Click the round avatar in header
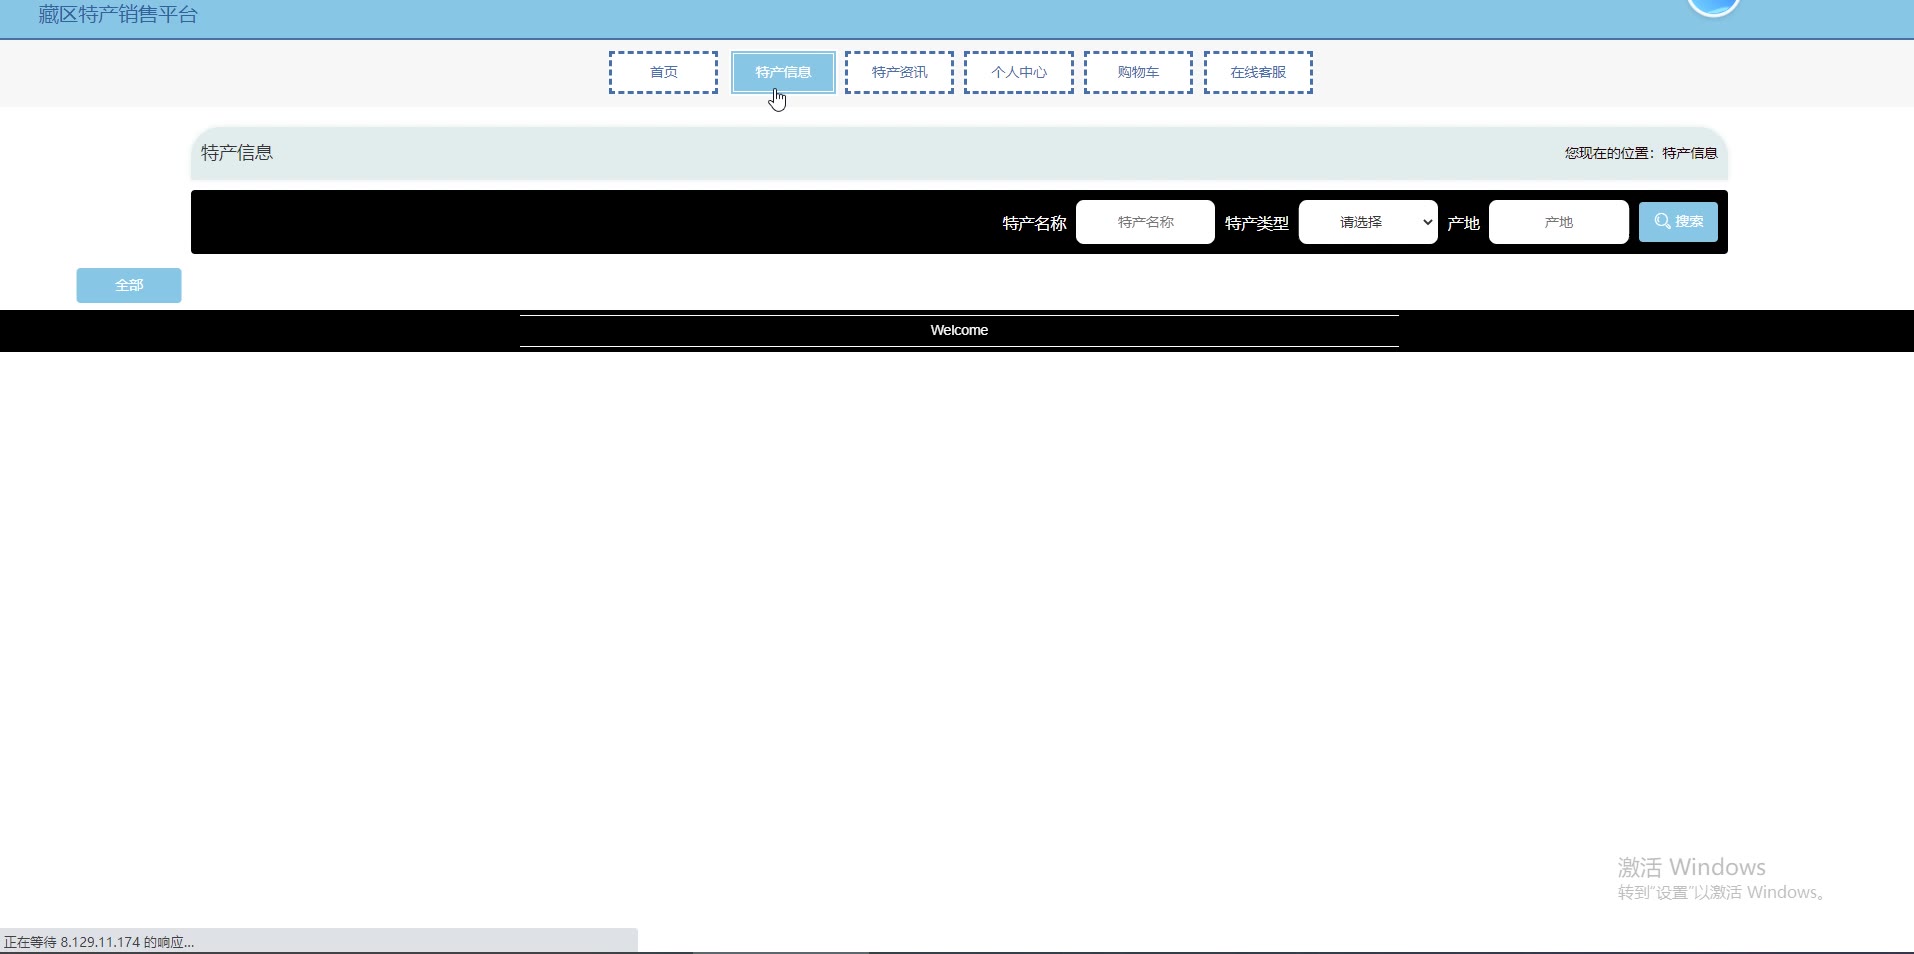The image size is (1914, 954). (1714, 6)
